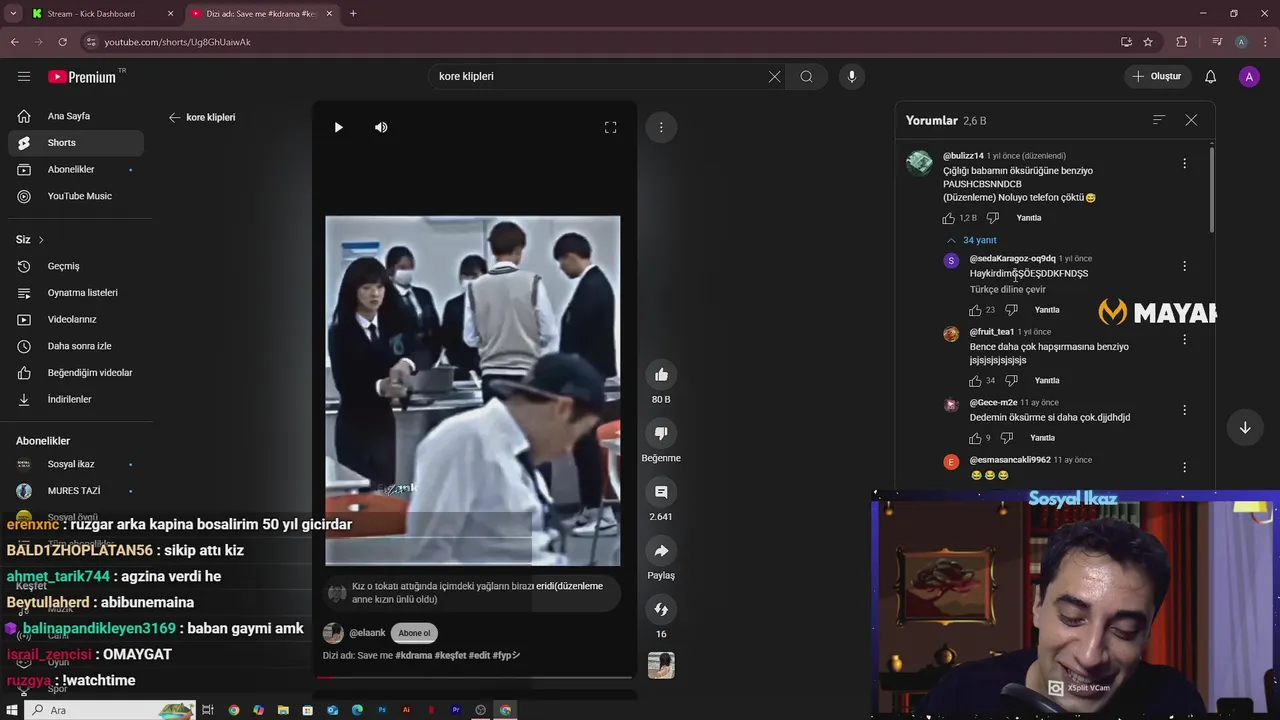Click the YouTube Premium logo
1280x720 pixels.
[x=82, y=77]
